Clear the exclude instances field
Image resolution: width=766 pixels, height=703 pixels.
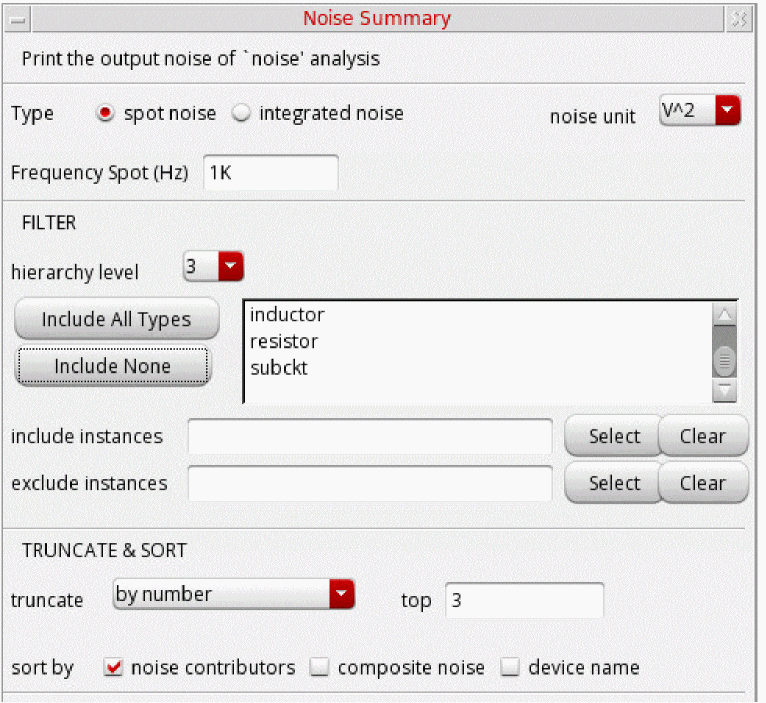[702, 483]
